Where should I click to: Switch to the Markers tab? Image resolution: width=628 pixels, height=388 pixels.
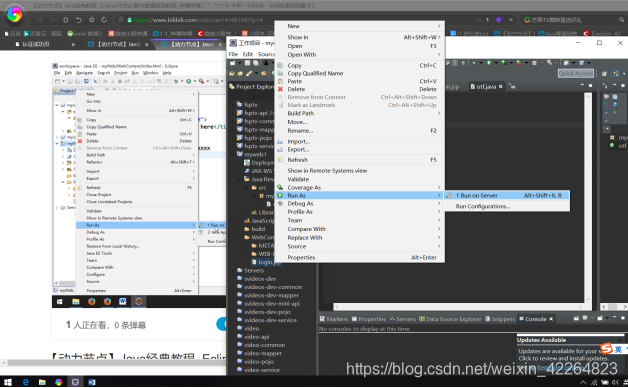[x=334, y=319]
